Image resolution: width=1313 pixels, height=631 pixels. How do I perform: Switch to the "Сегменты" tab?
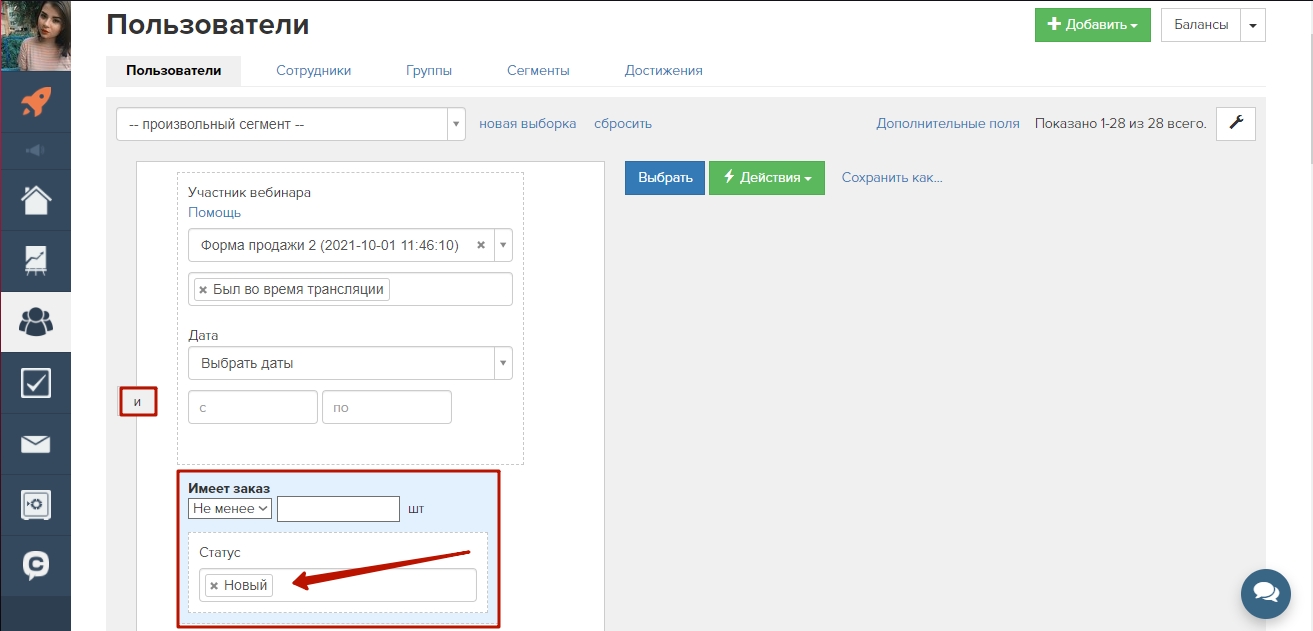pos(538,71)
